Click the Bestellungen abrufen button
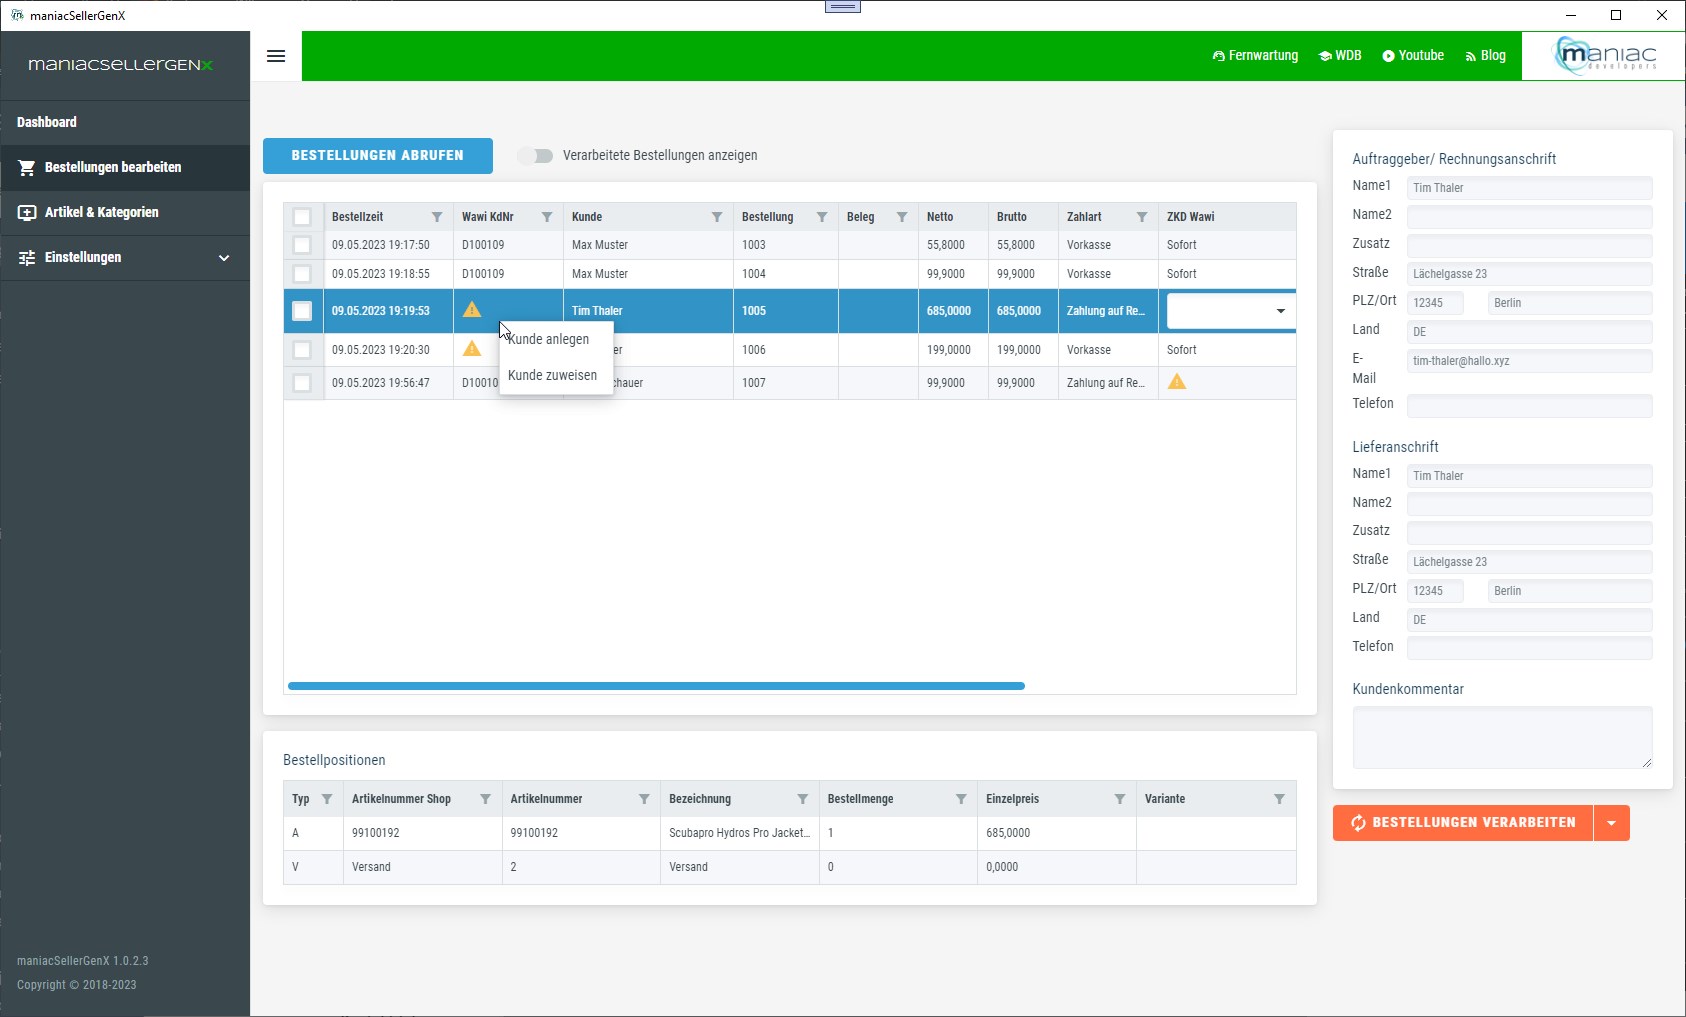1686x1017 pixels. coord(378,156)
